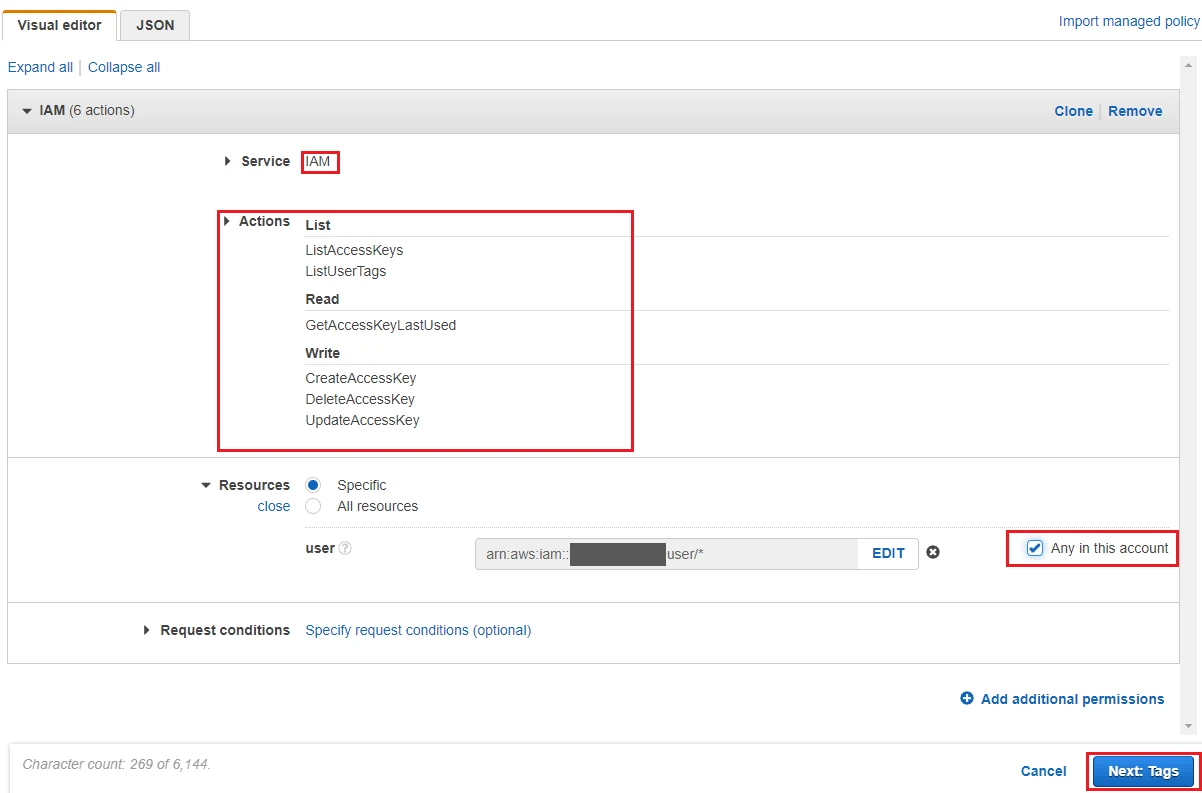This screenshot has height=793, width=1202.
Task: Click the CreateAccessKey action
Action: [360, 378]
